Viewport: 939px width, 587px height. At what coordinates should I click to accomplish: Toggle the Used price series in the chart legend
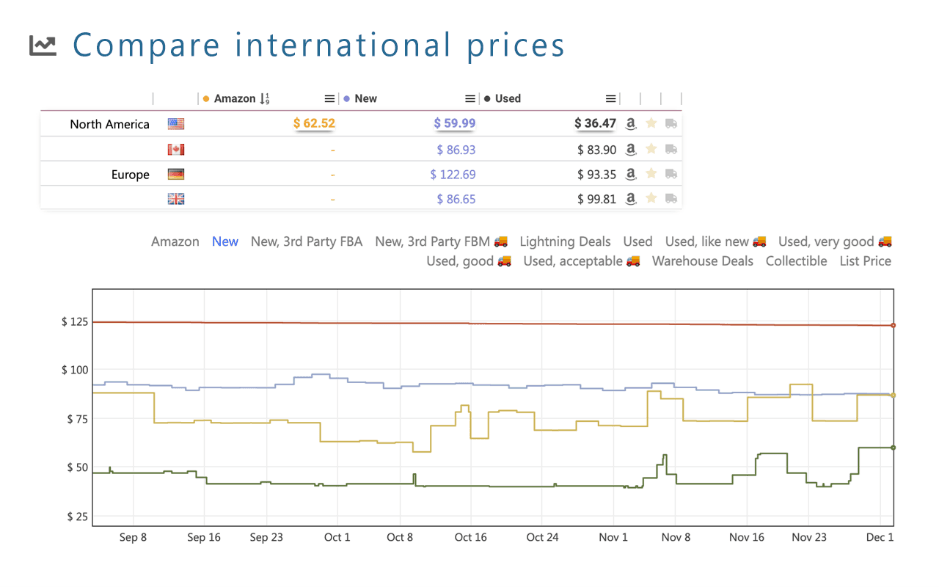pos(637,241)
